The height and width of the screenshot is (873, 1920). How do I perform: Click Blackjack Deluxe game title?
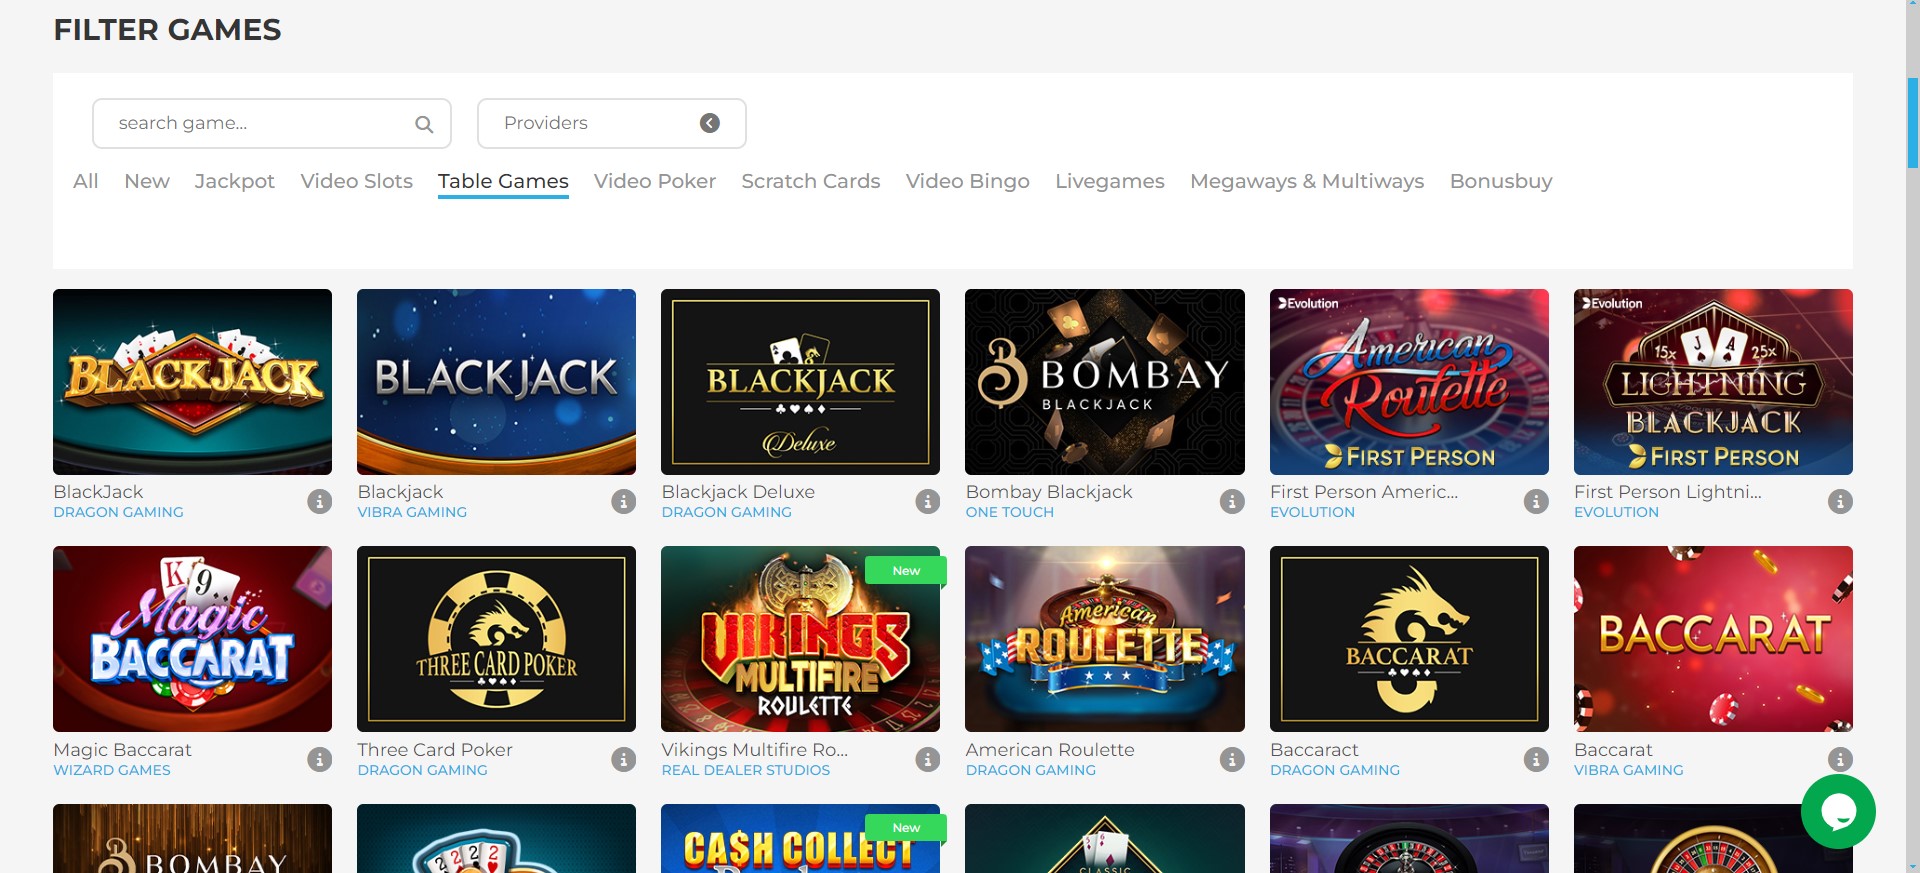[738, 492]
